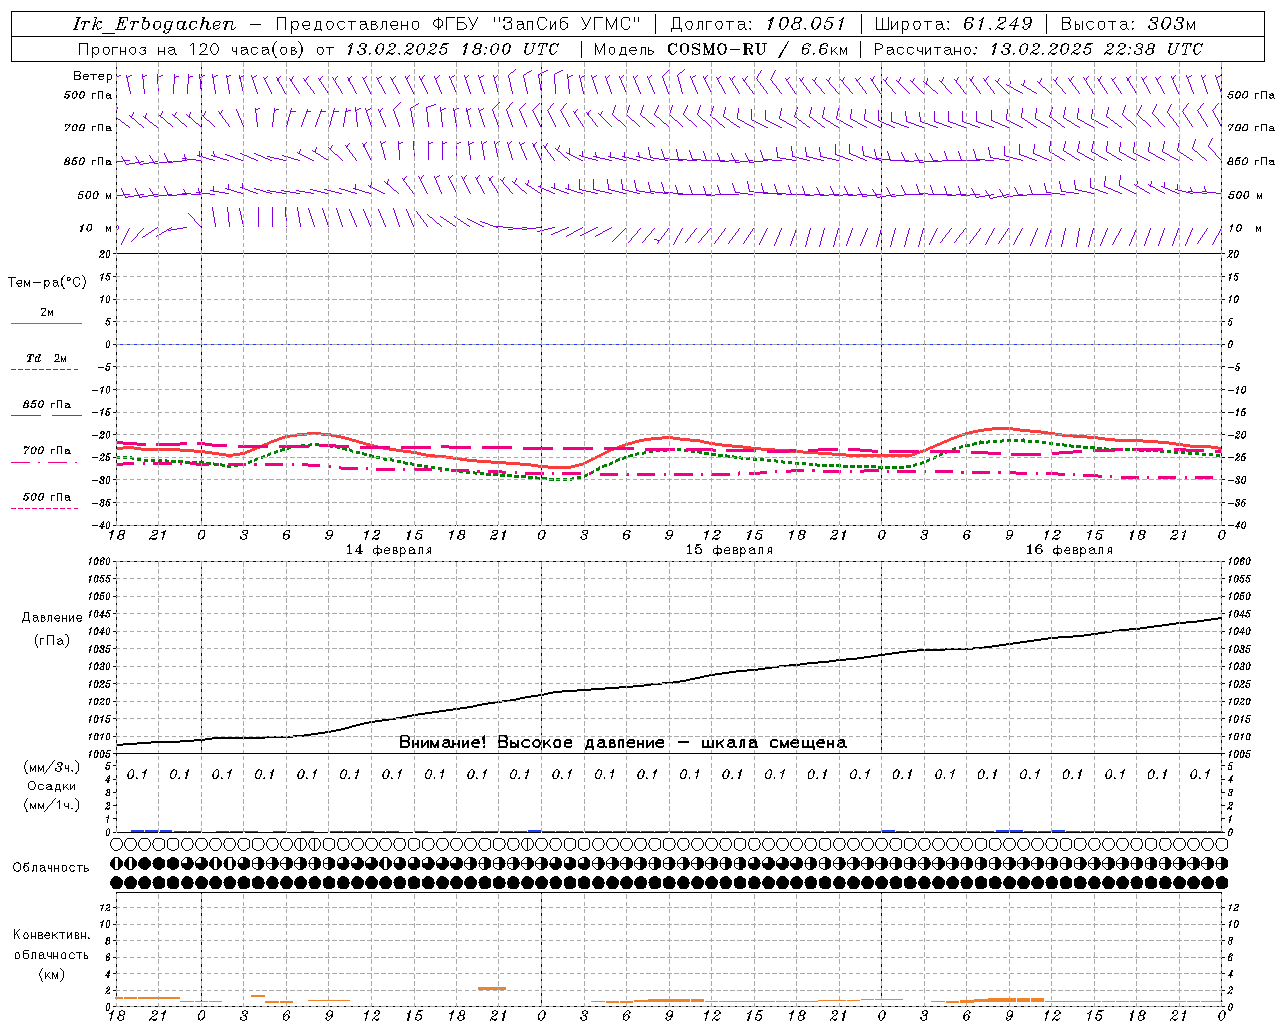Select the Облачность cloud cover label
Image resolution: width=1280 pixels, height=1024 pixels.
coord(51,867)
